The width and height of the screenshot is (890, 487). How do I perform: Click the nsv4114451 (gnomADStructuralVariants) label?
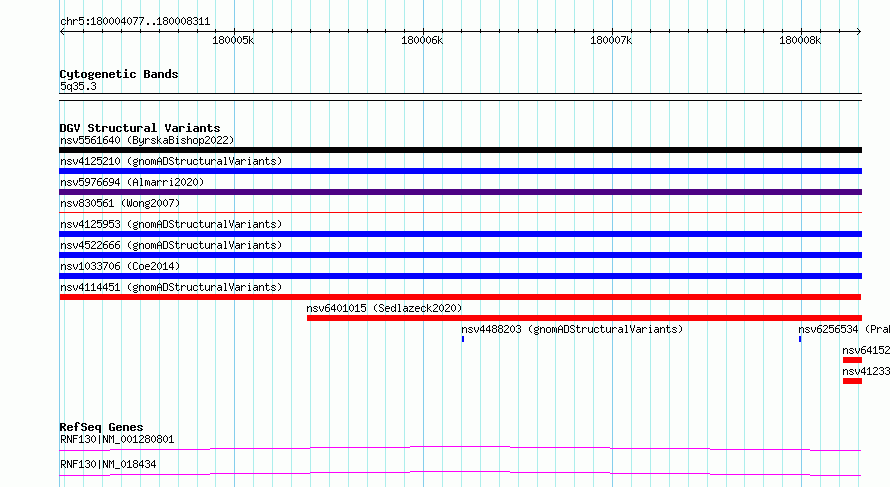pos(171,287)
